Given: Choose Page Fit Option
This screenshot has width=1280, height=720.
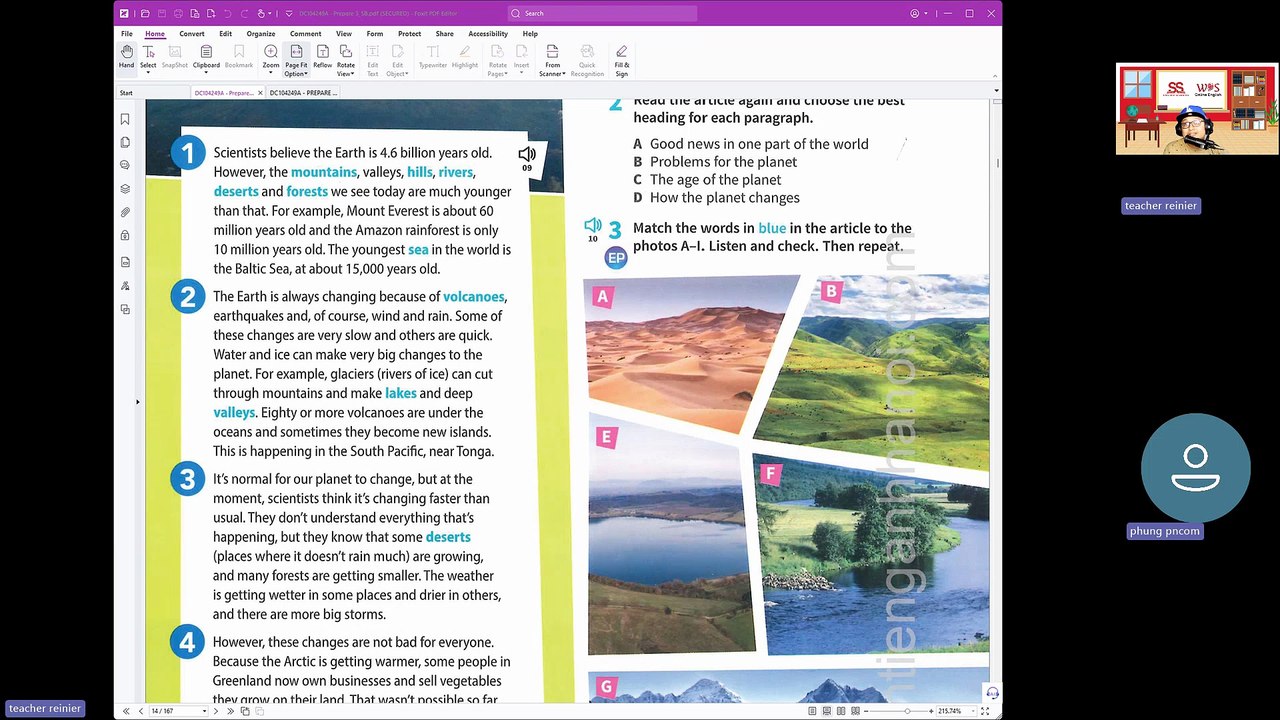Looking at the screenshot, I should click(x=296, y=60).
